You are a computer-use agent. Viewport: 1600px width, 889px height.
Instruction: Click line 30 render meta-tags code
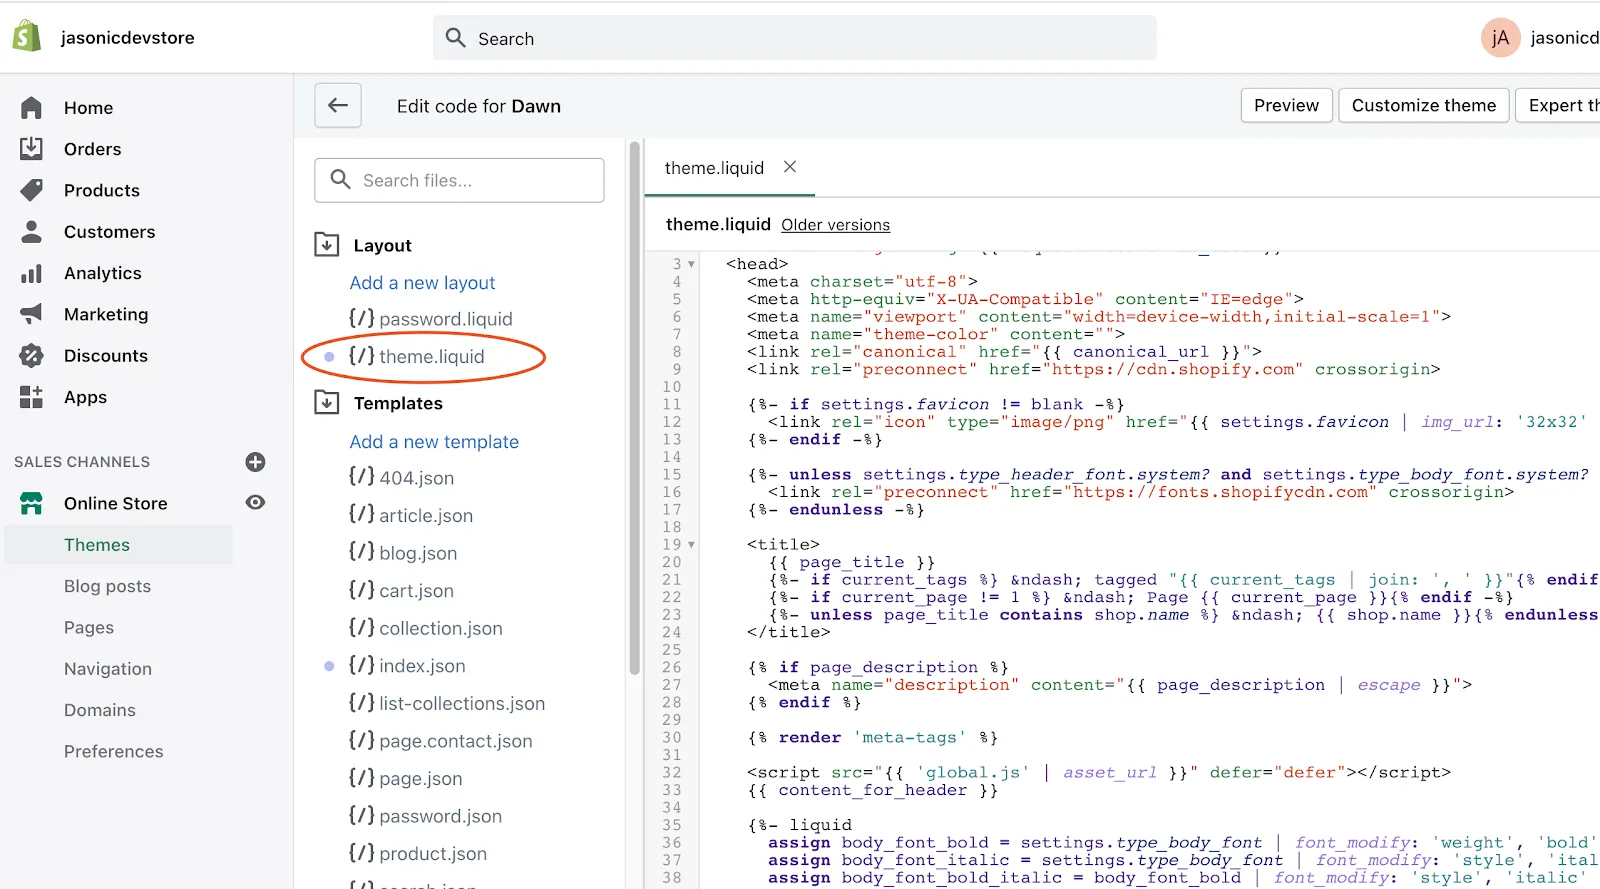coord(873,738)
